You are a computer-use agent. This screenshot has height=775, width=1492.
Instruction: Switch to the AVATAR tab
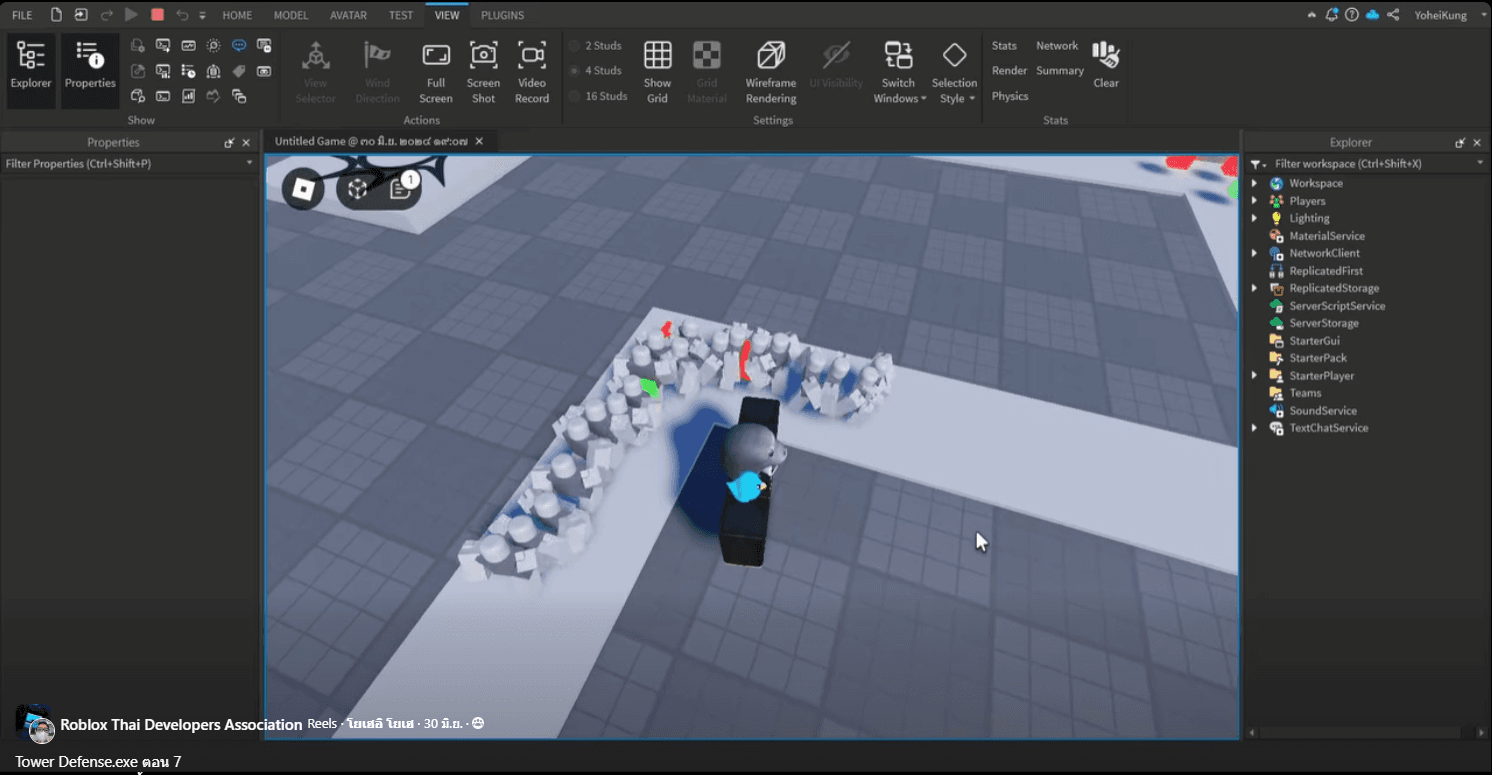(348, 15)
